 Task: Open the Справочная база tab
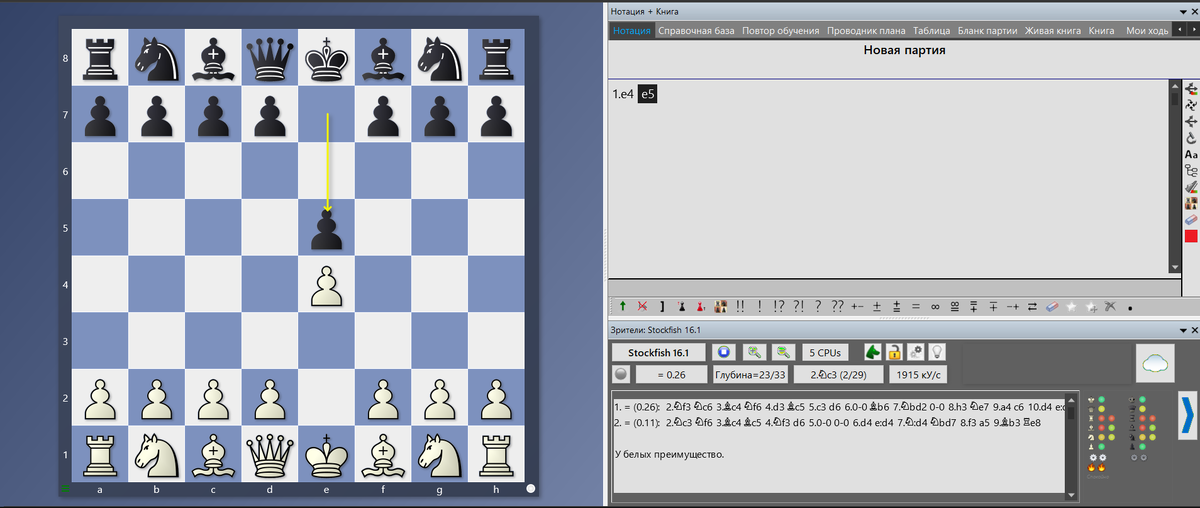[696, 30]
